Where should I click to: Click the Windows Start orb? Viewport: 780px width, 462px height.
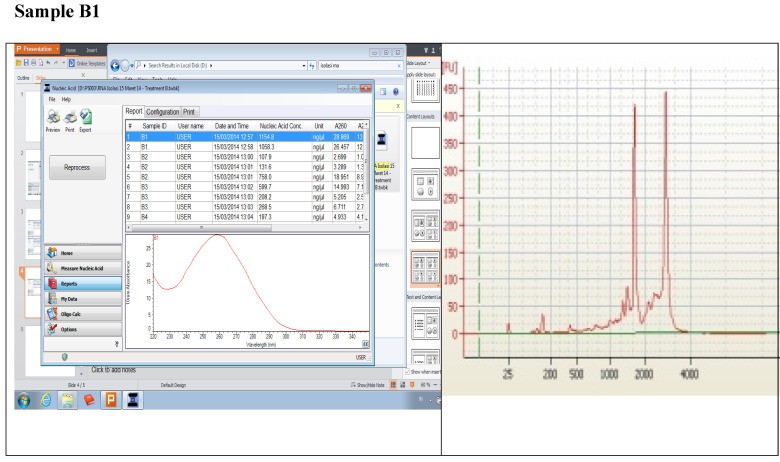tap(23, 400)
